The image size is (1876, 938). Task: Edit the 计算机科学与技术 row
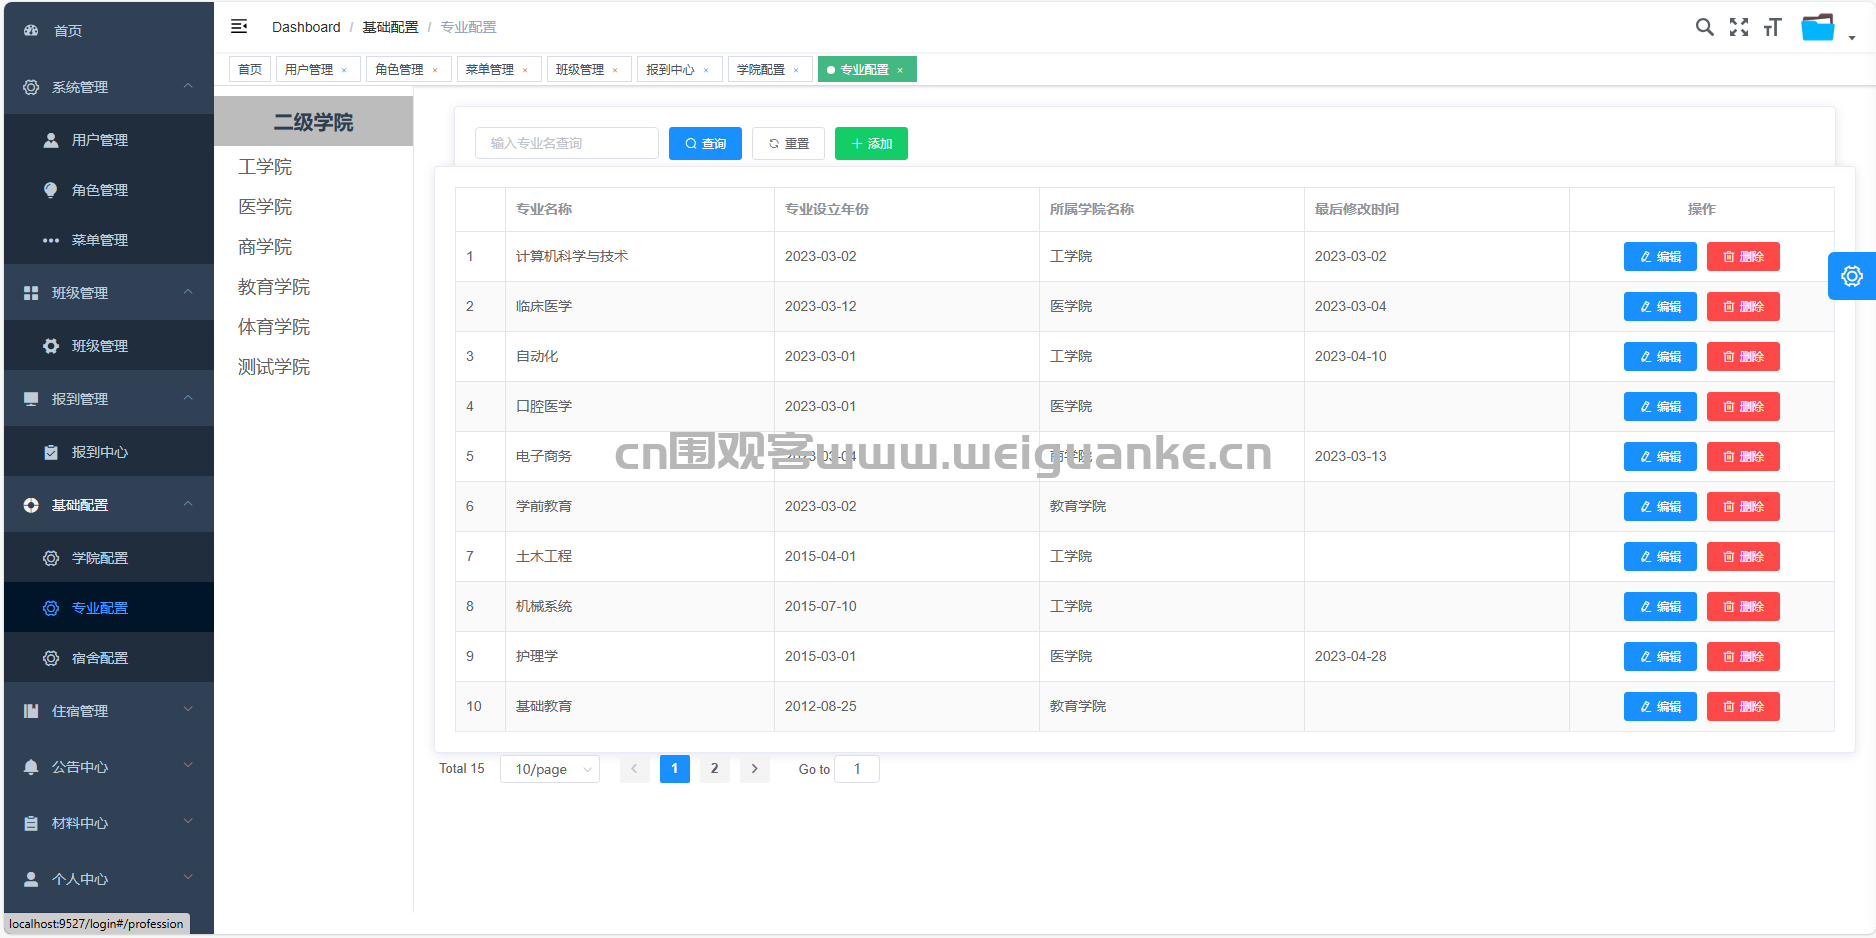[1660, 257]
